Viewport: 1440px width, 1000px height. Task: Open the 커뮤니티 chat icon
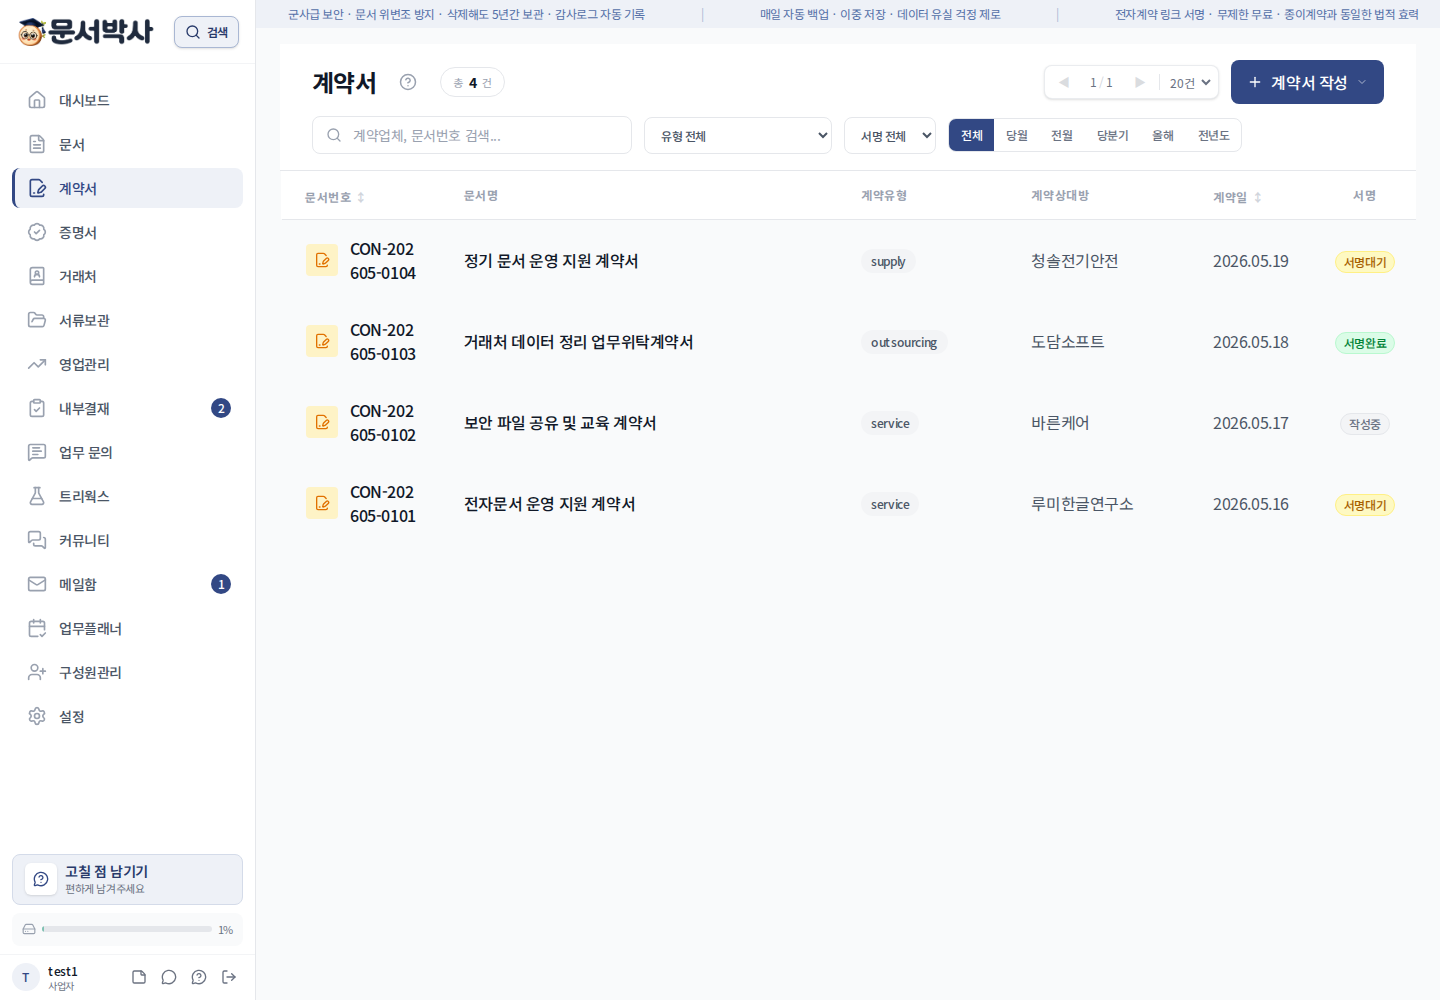coord(37,540)
